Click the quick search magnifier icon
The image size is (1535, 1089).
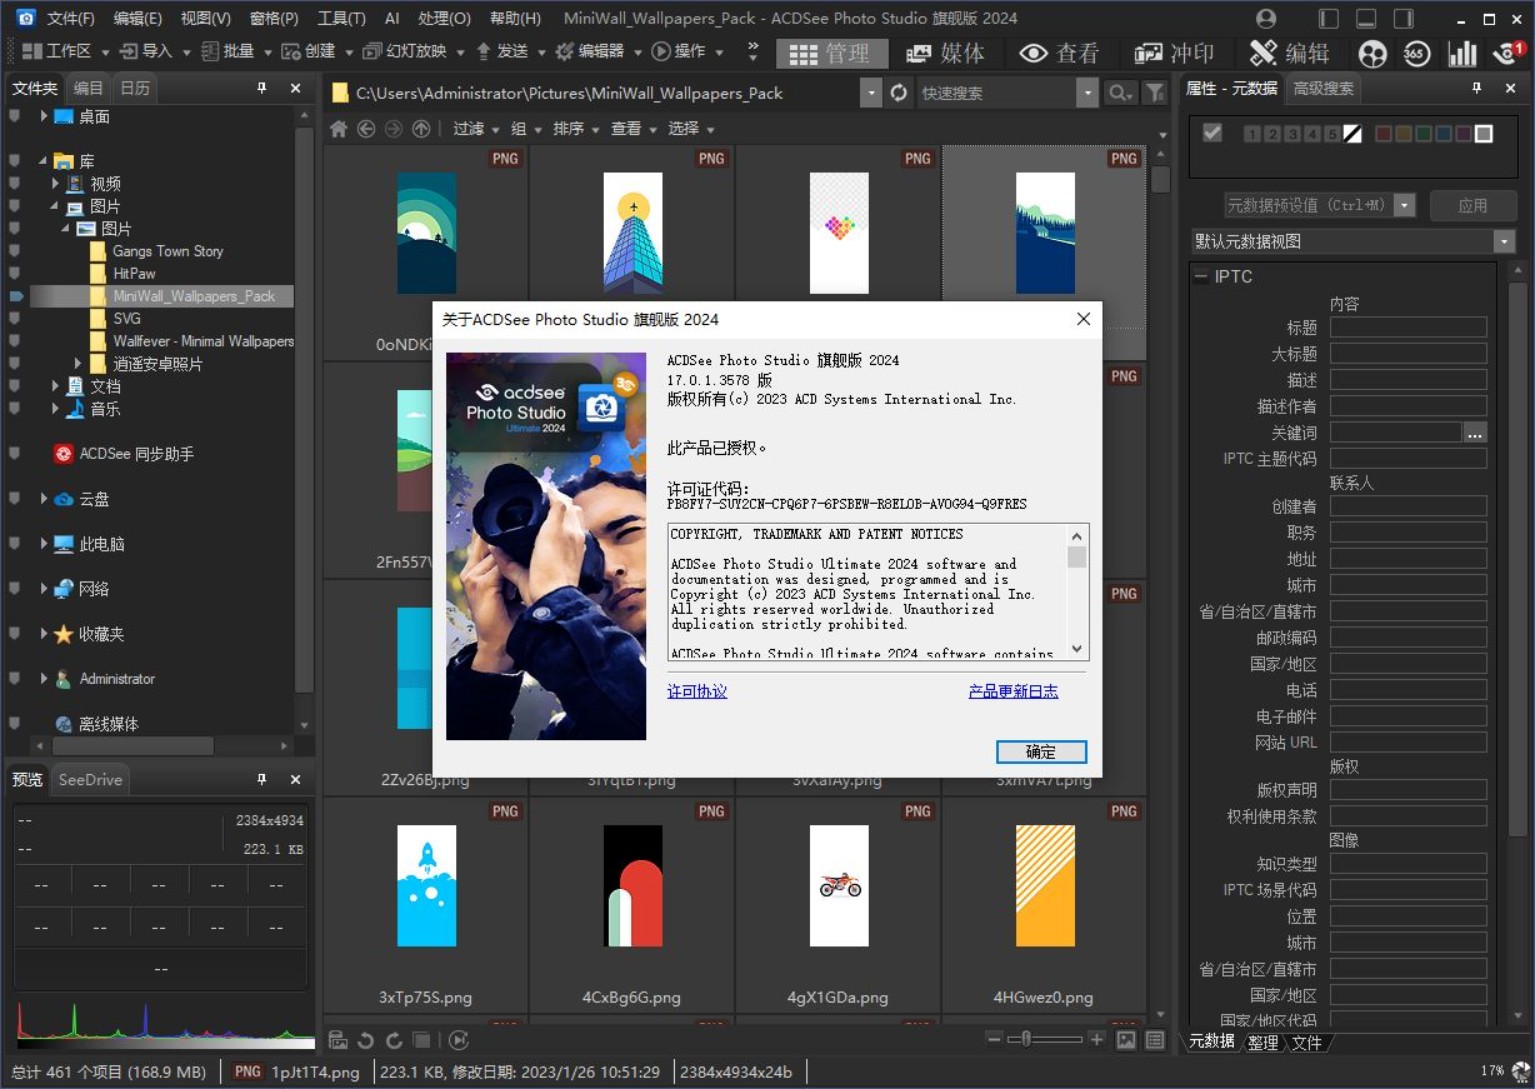(x=1120, y=93)
